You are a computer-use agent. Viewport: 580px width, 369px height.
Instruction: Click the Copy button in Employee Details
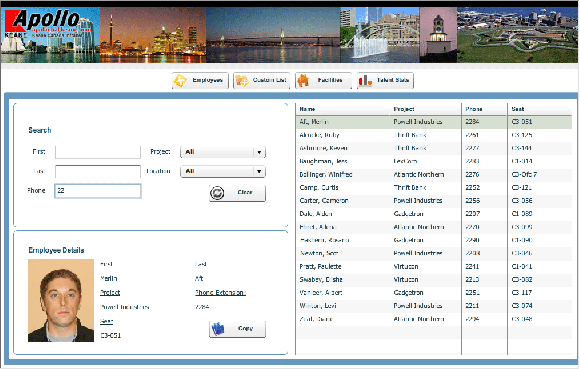237,329
